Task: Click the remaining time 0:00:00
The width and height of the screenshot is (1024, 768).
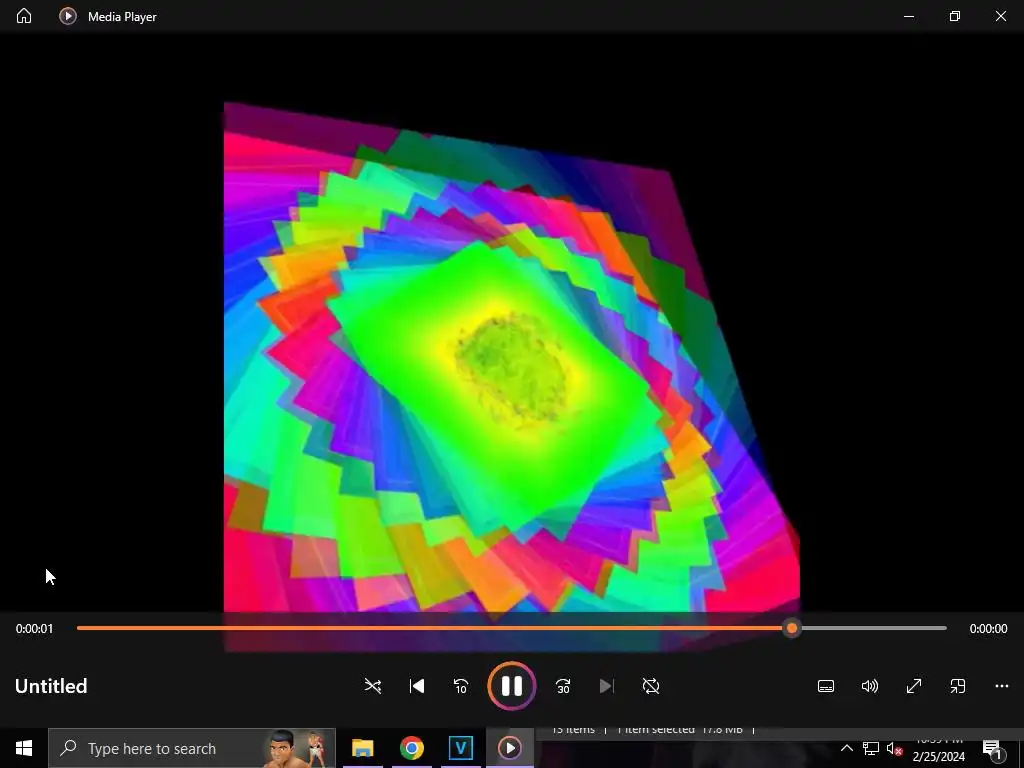Action: click(x=988, y=628)
